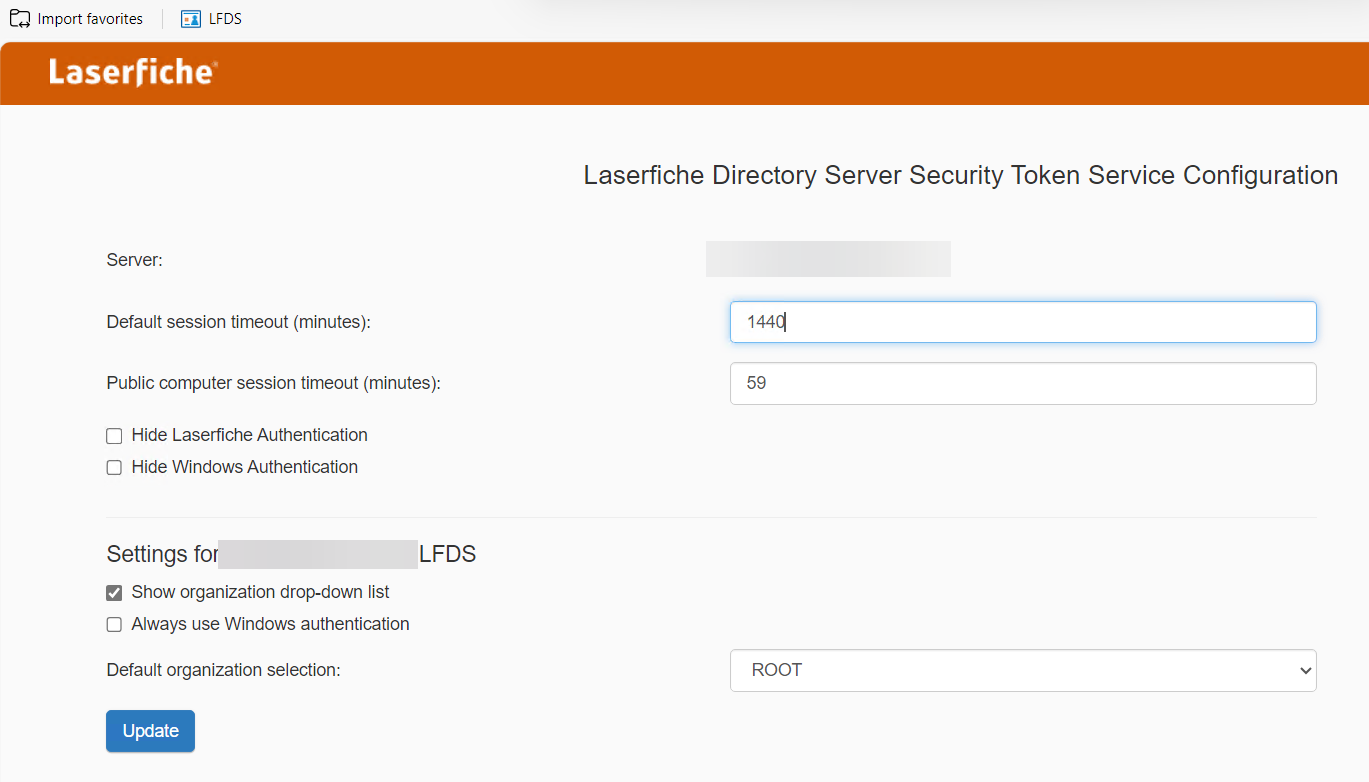Click the Import favorites folder icon
Image resolution: width=1369 pixels, height=782 pixels.
pos(20,19)
